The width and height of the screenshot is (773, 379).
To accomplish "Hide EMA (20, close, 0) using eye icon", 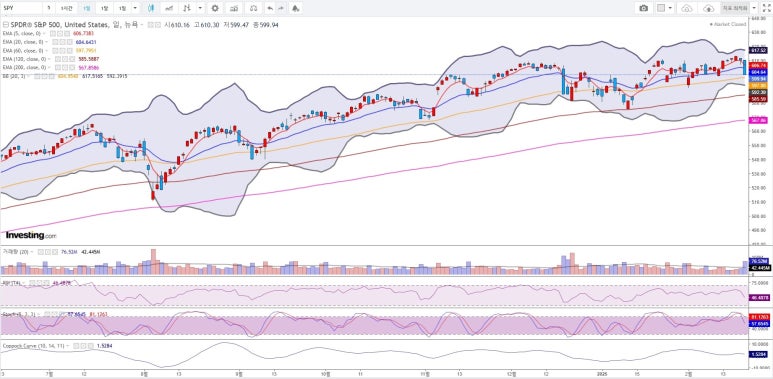I will [x=55, y=42].
